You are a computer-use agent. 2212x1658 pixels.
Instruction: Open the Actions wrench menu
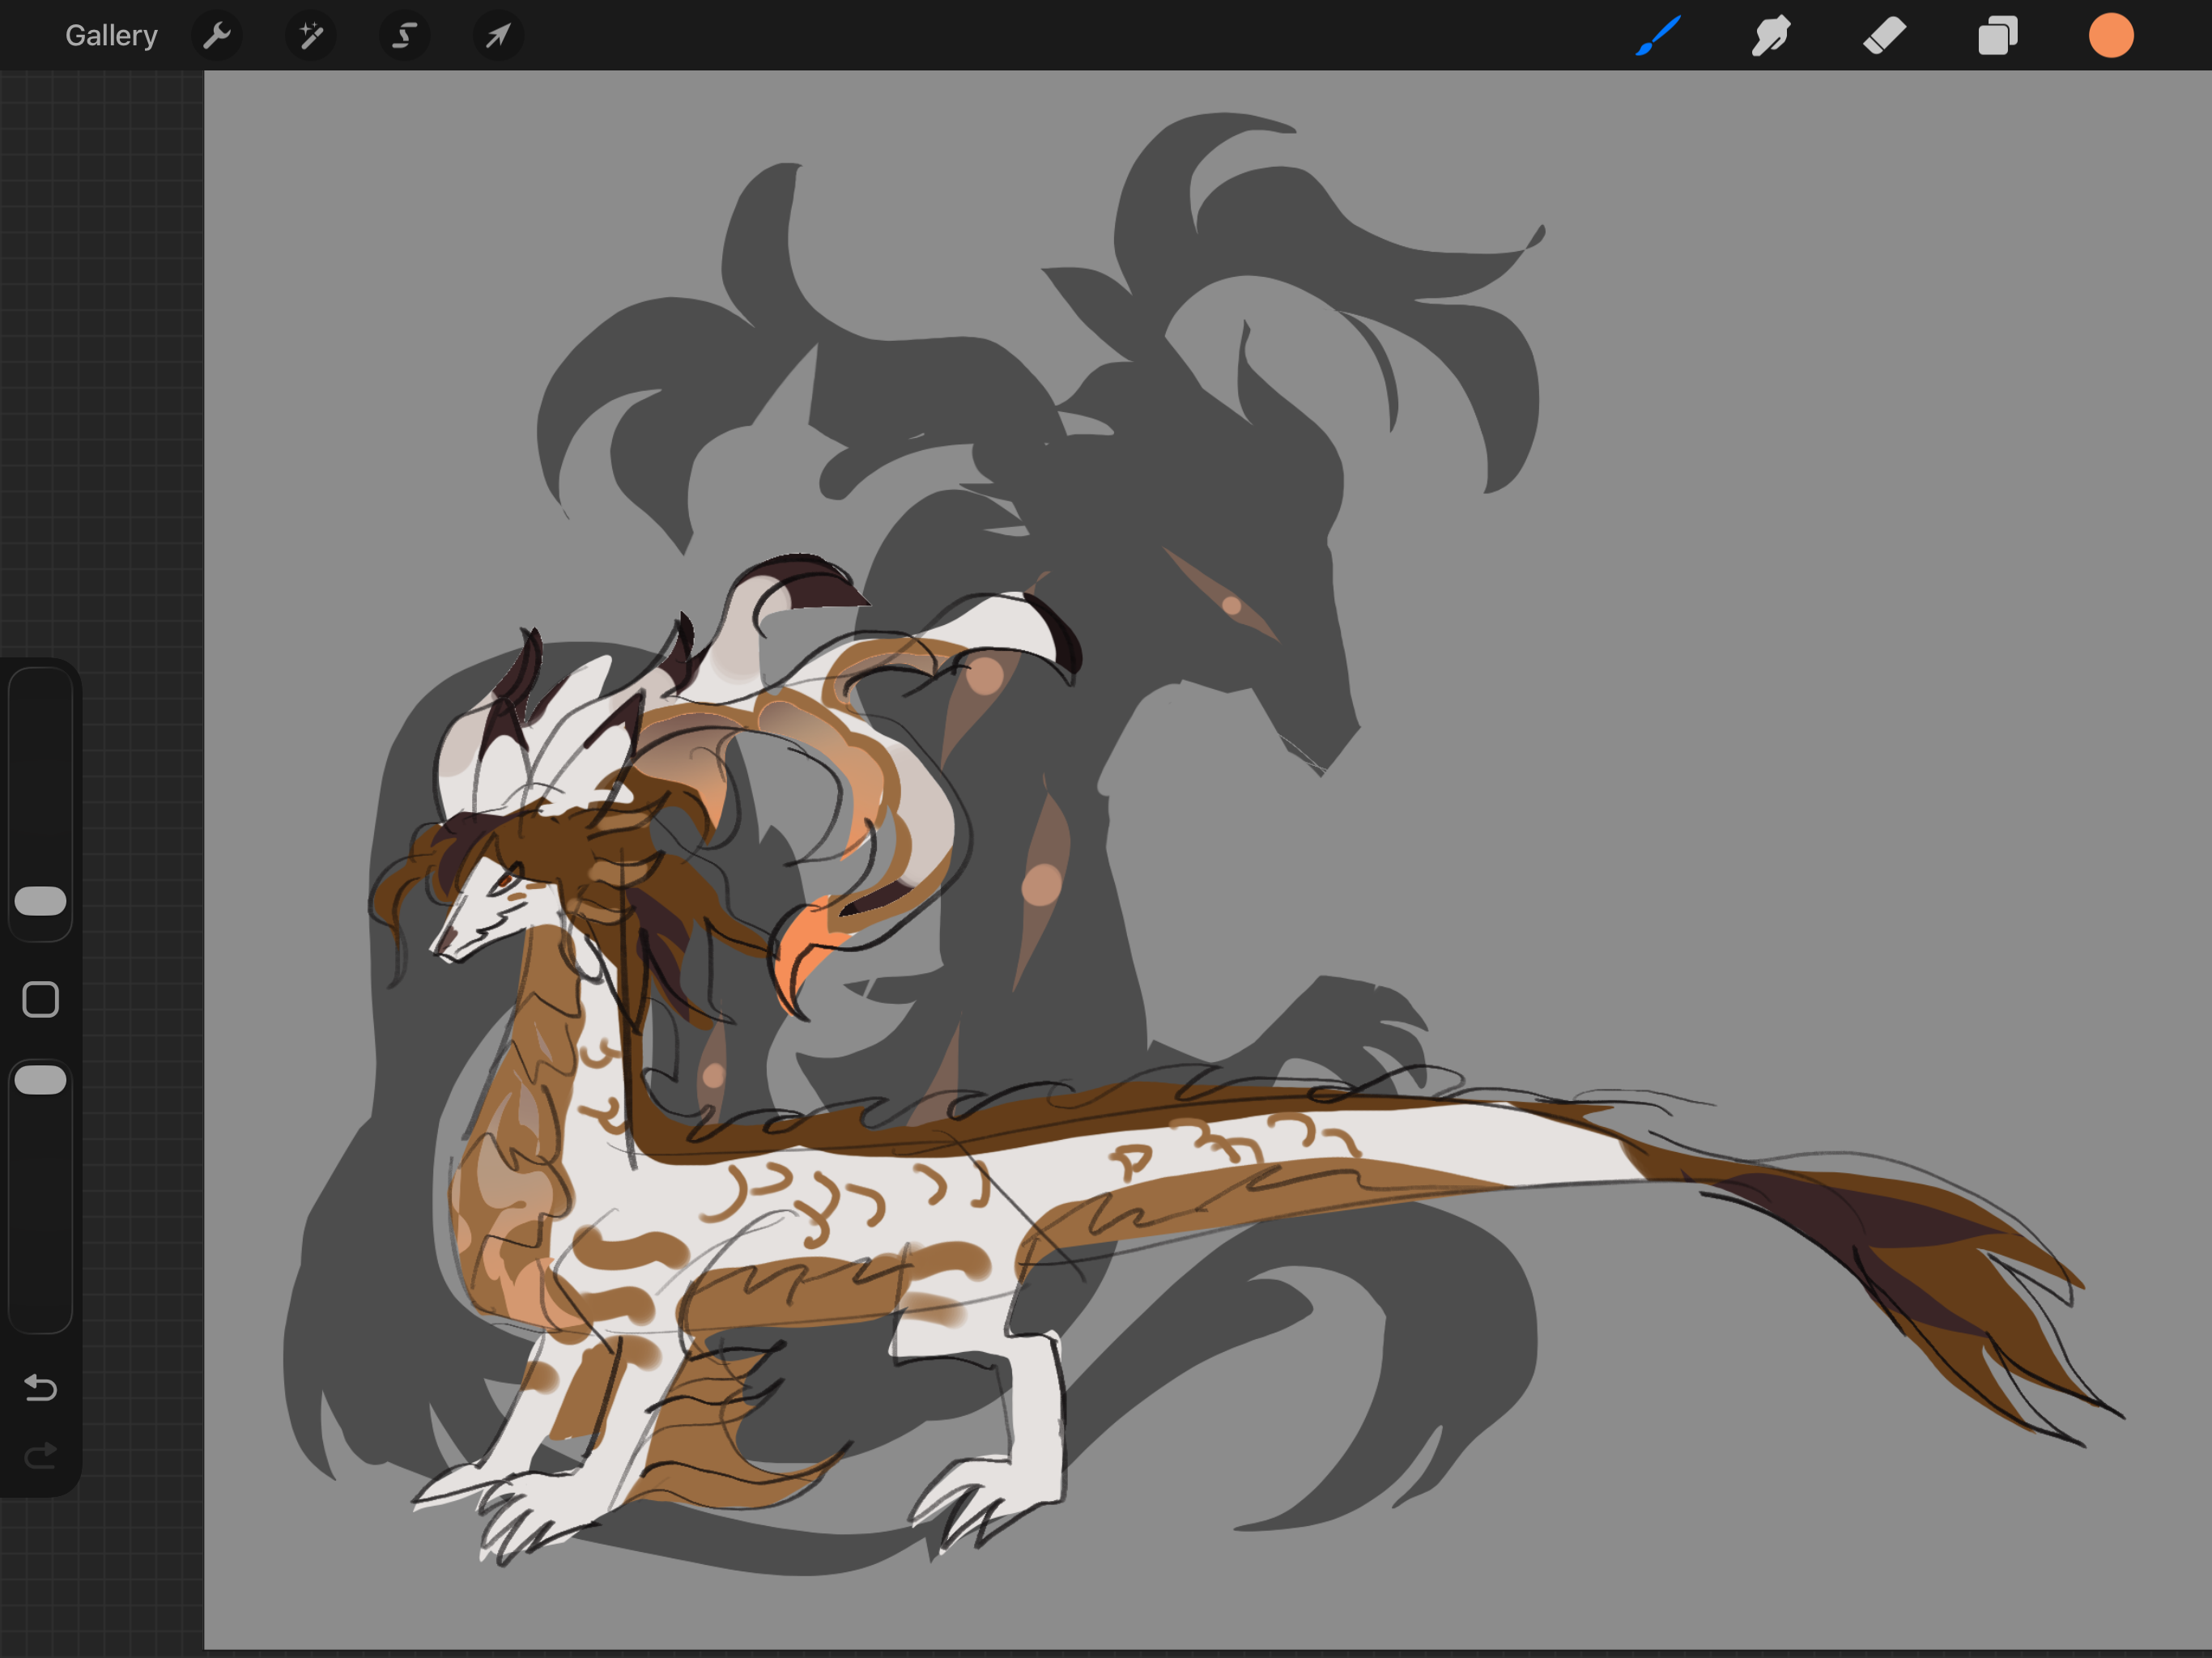click(x=216, y=36)
